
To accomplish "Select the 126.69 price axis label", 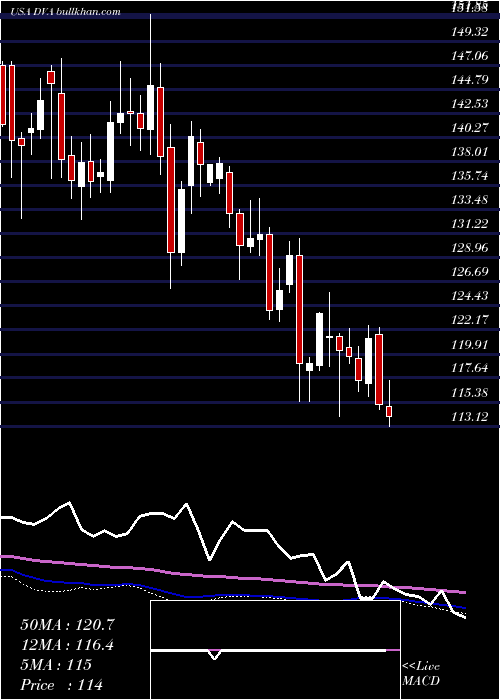I will 470,272.
